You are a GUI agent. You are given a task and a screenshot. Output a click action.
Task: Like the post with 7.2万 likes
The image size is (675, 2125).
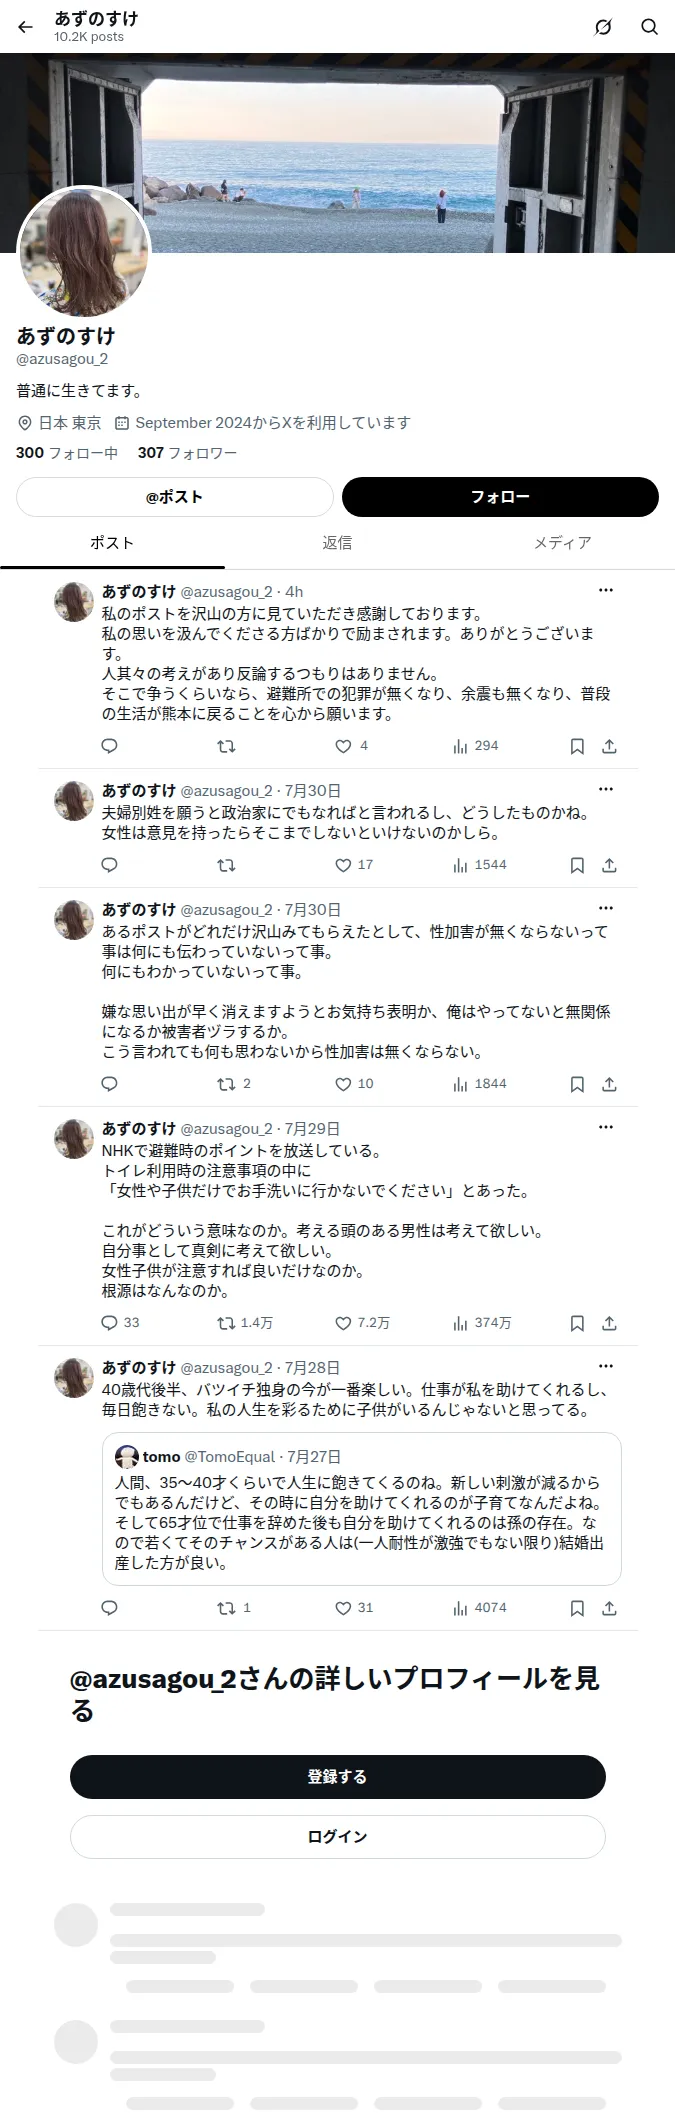click(x=362, y=1323)
